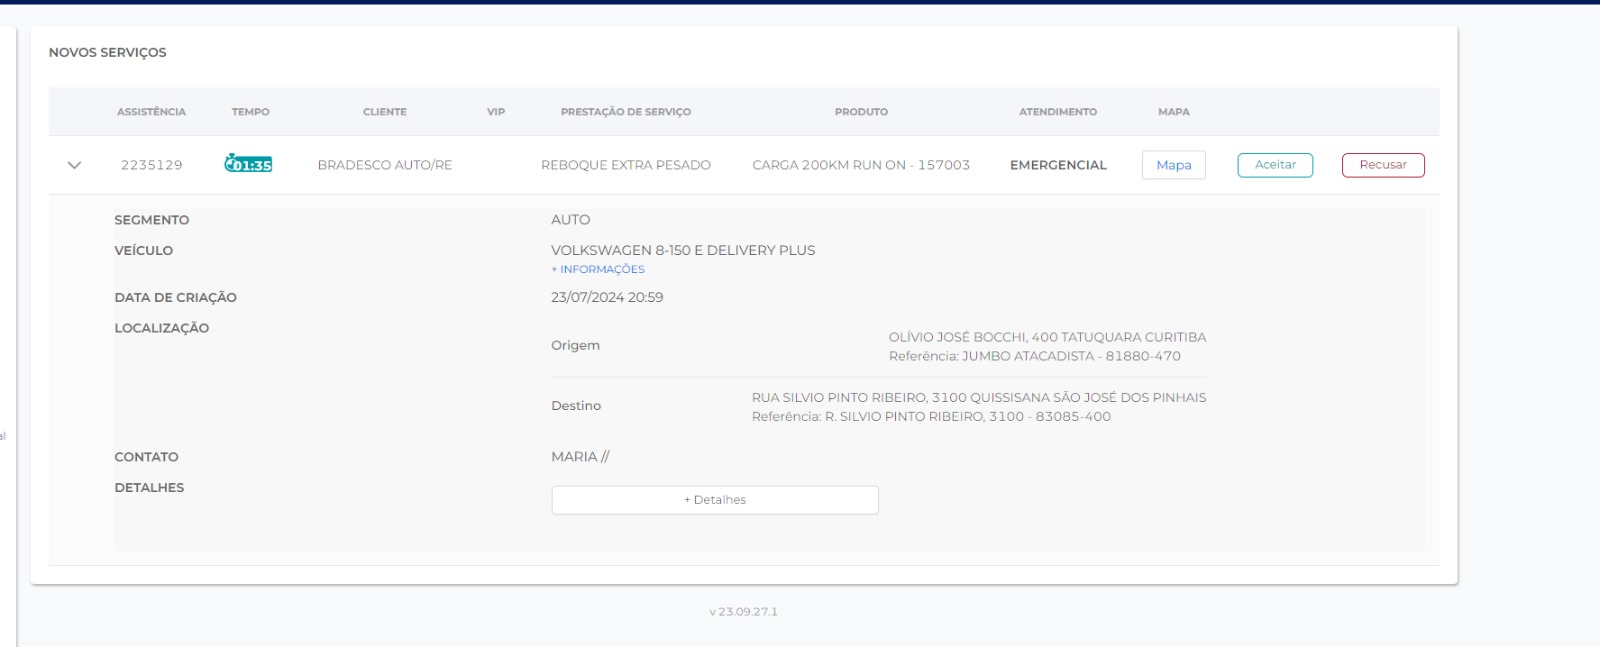The image size is (1600, 647).
Task: Collapse the service 2235129 row chevron
Action: [x=74, y=165]
